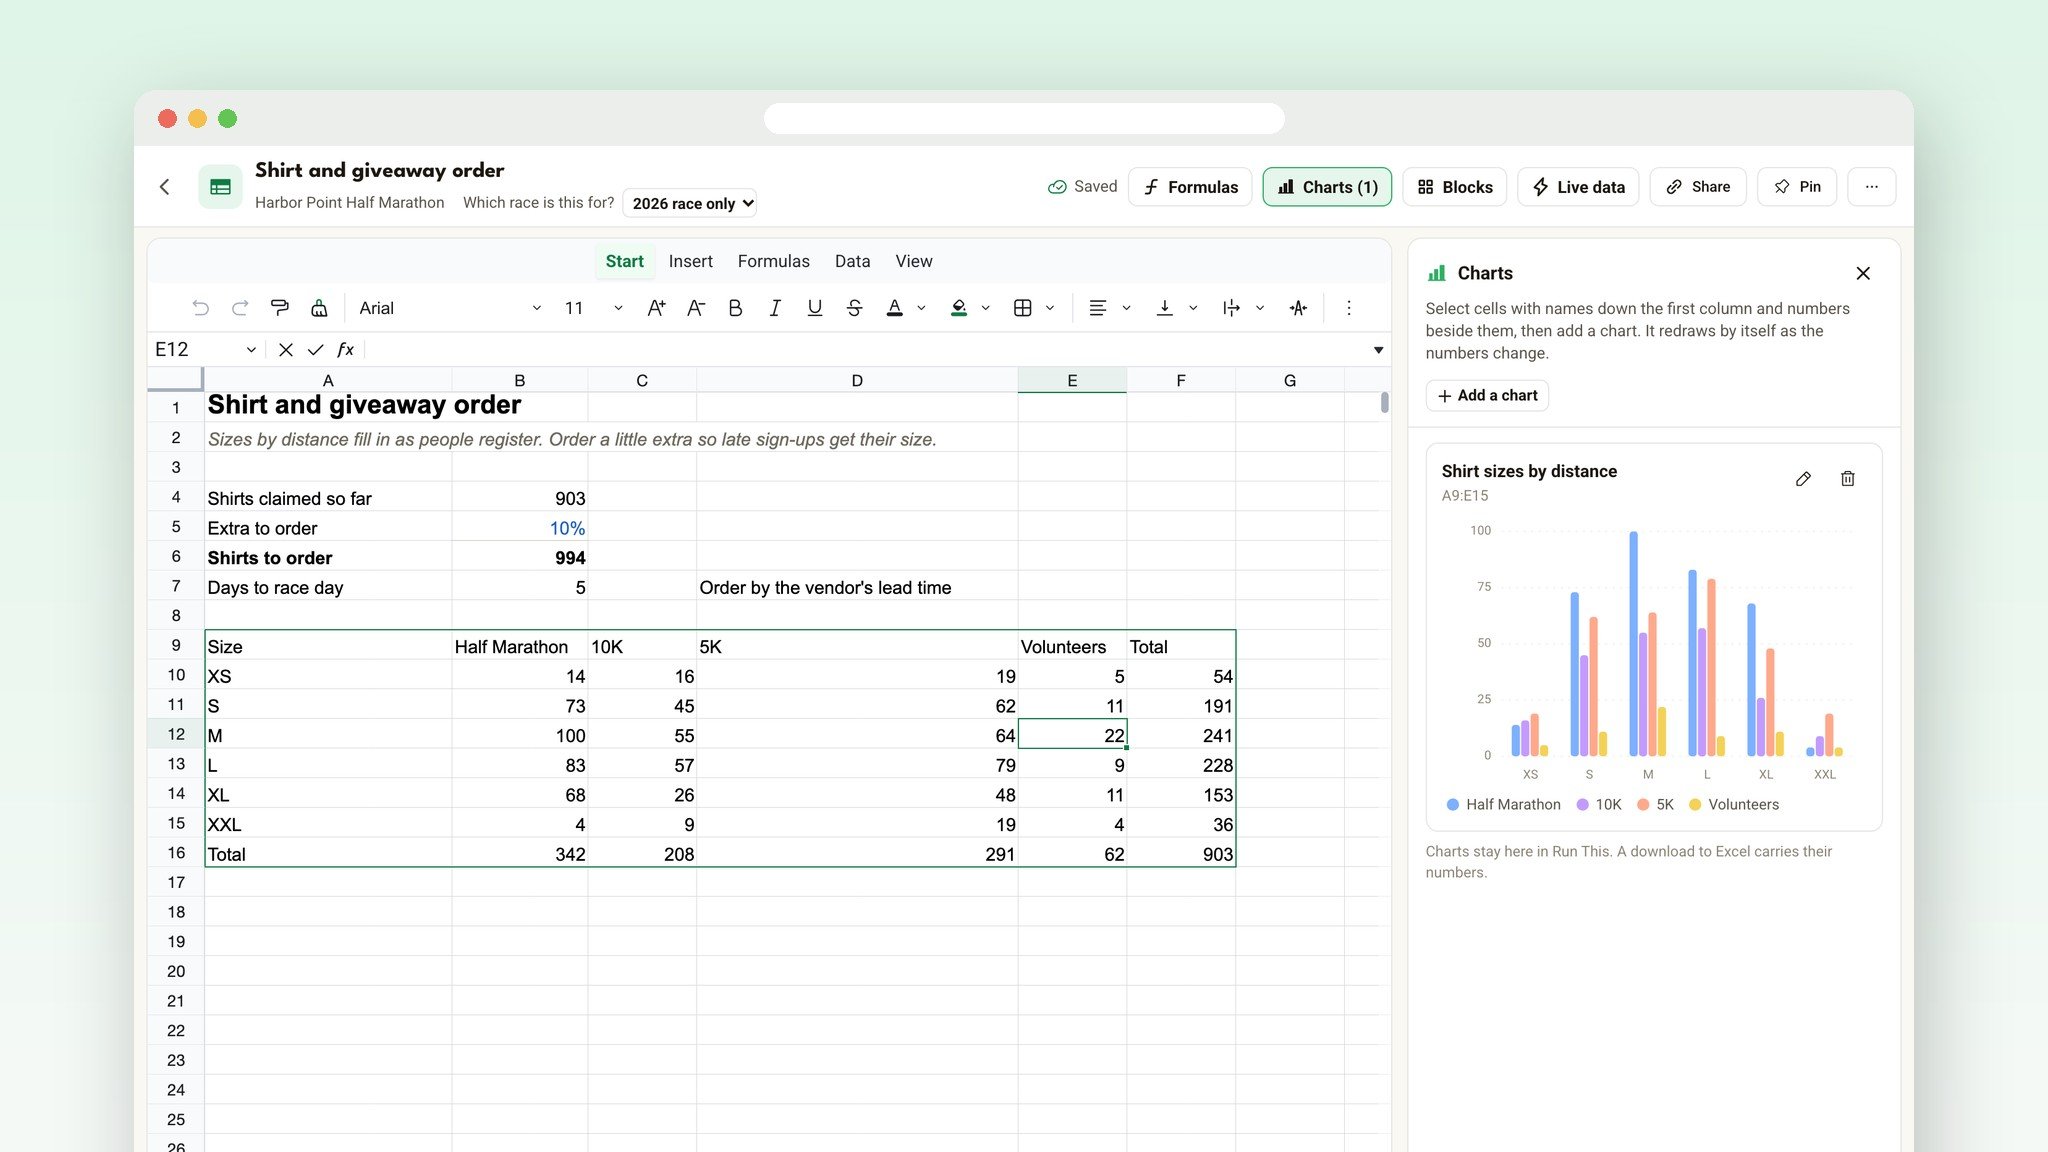
Task: Click the fx insert function icon
Action: [345, 349]
